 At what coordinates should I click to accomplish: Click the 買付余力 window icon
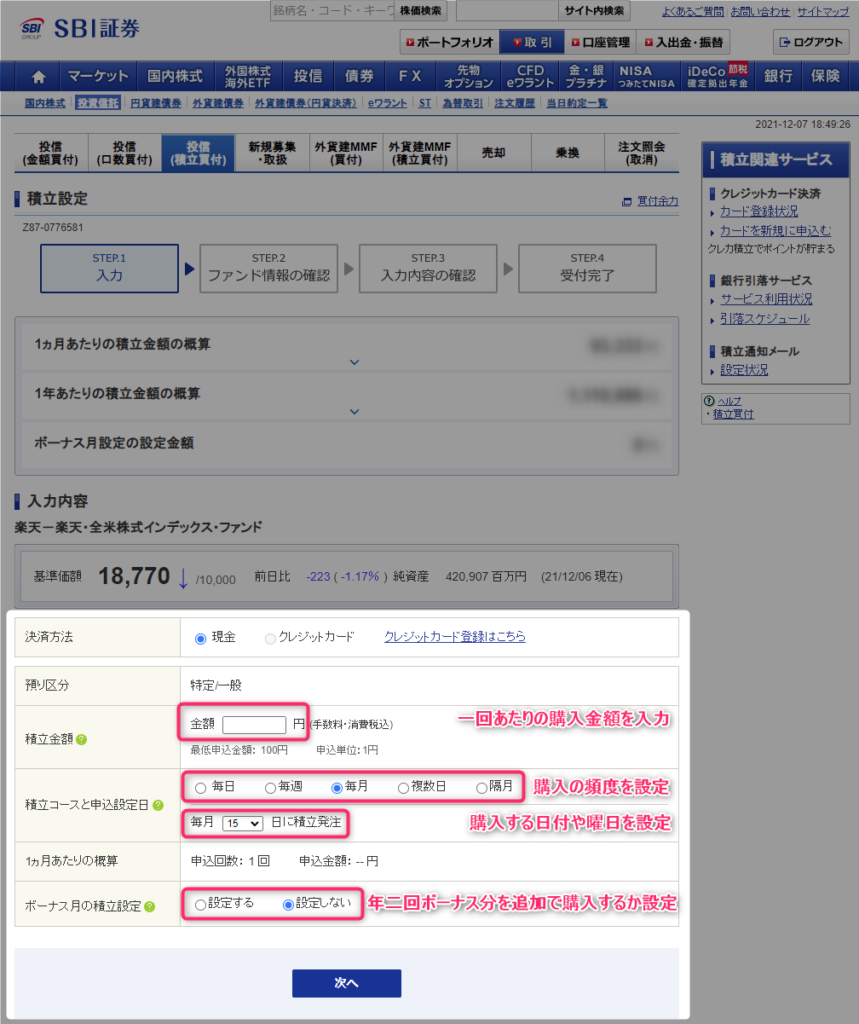coord(626,202)
